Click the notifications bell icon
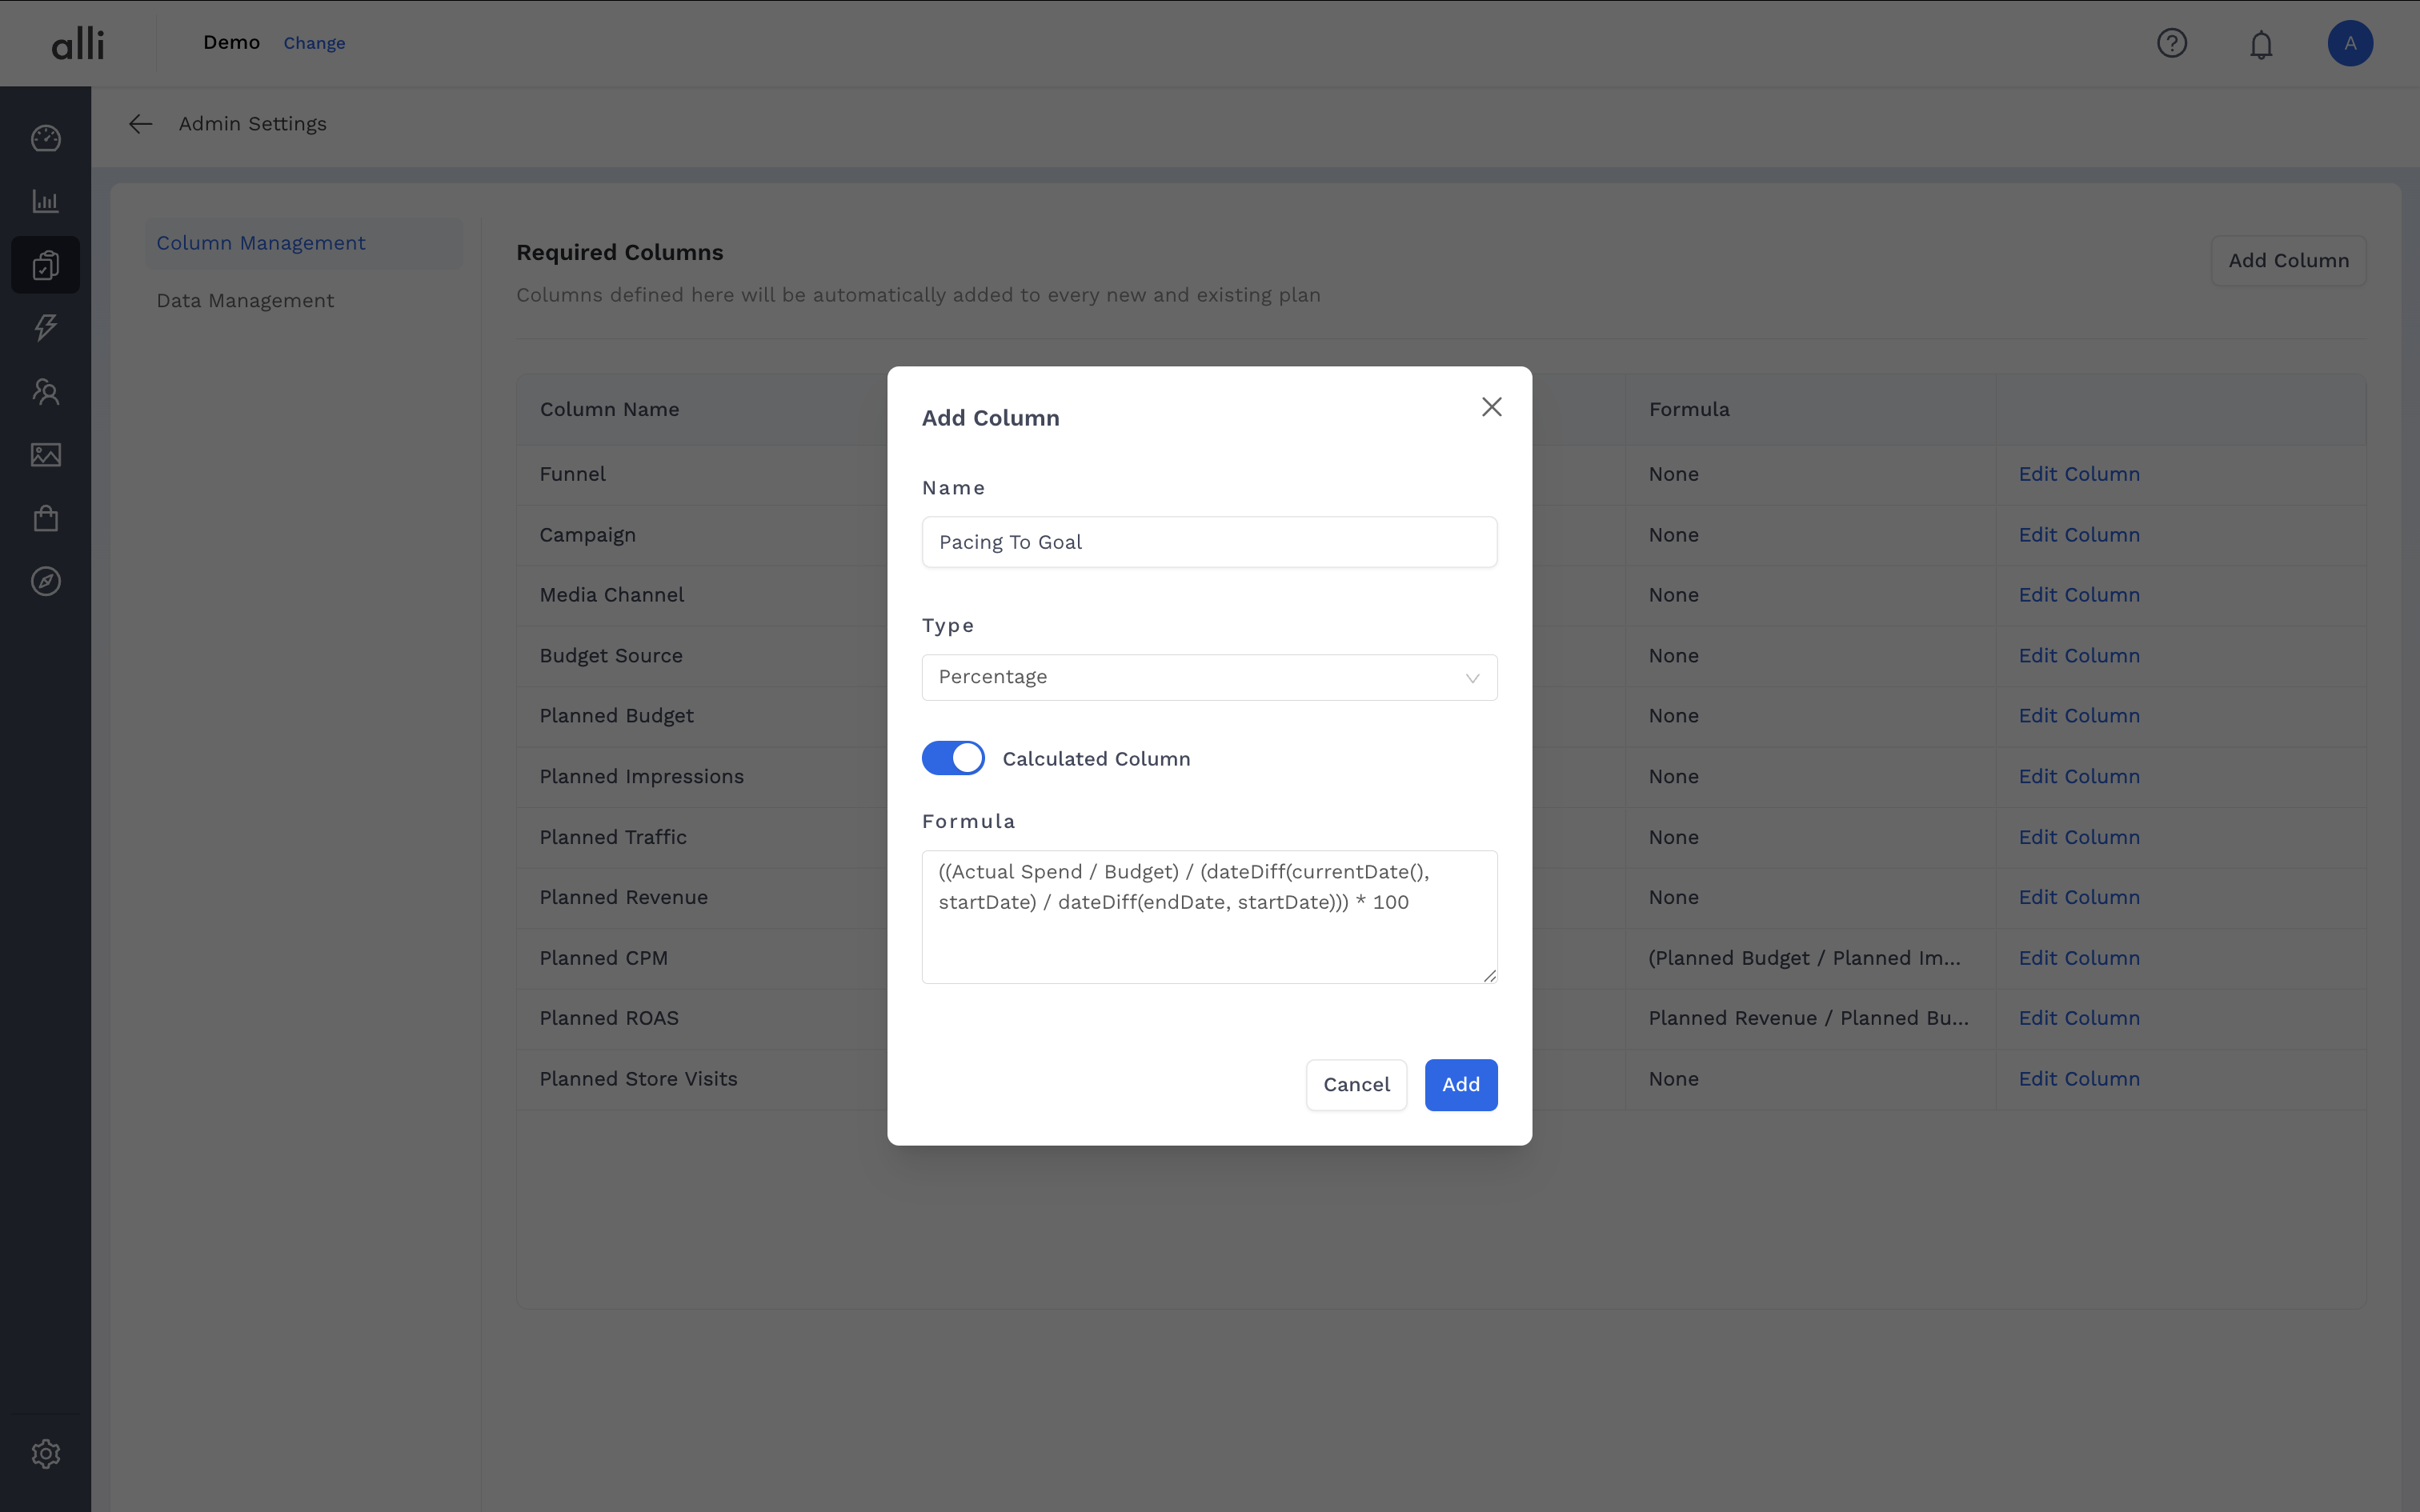Viewport: 2420px width, 1512px height. click(x=2261, y=44)
